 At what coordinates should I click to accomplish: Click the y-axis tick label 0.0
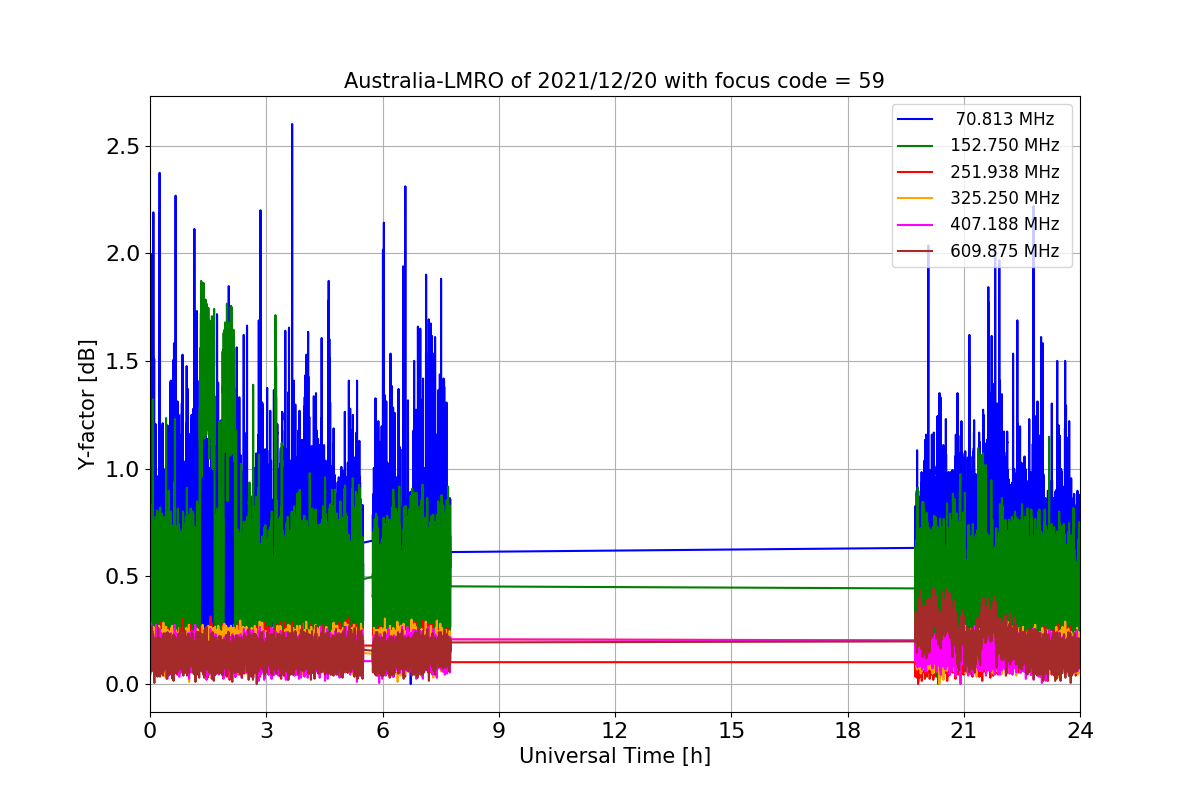point(122,685)
